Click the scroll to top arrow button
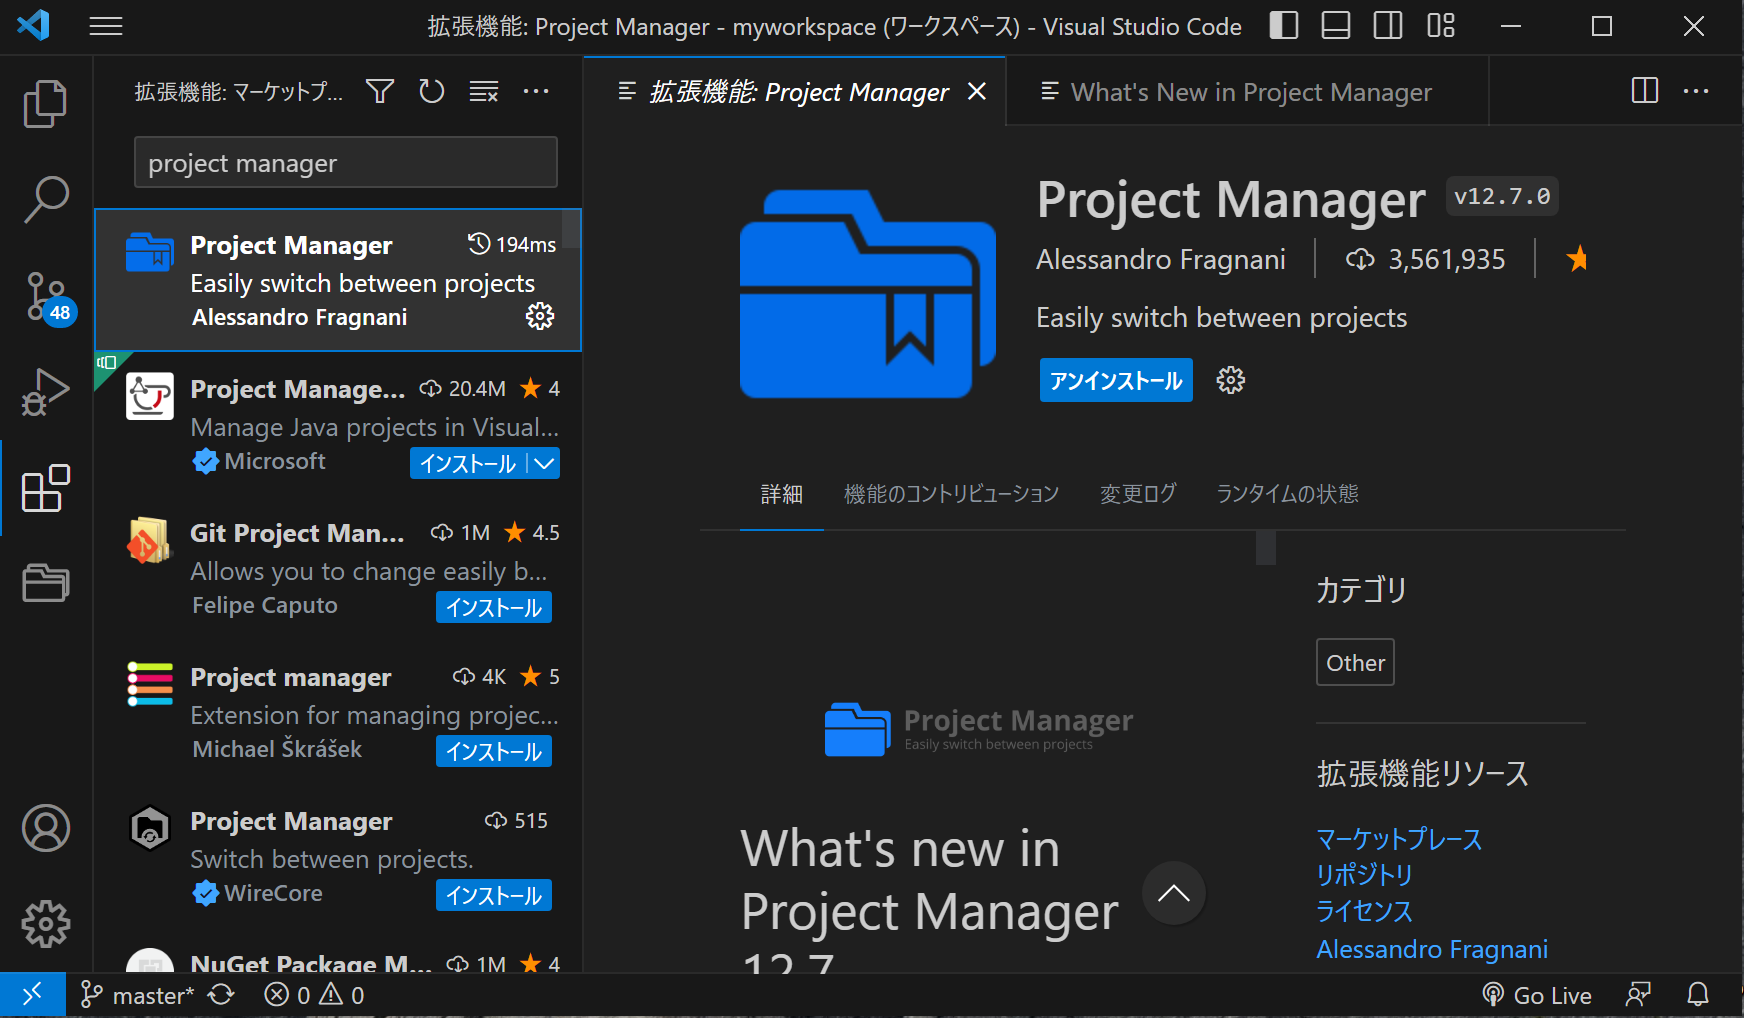 click(x=1174, y=893)
